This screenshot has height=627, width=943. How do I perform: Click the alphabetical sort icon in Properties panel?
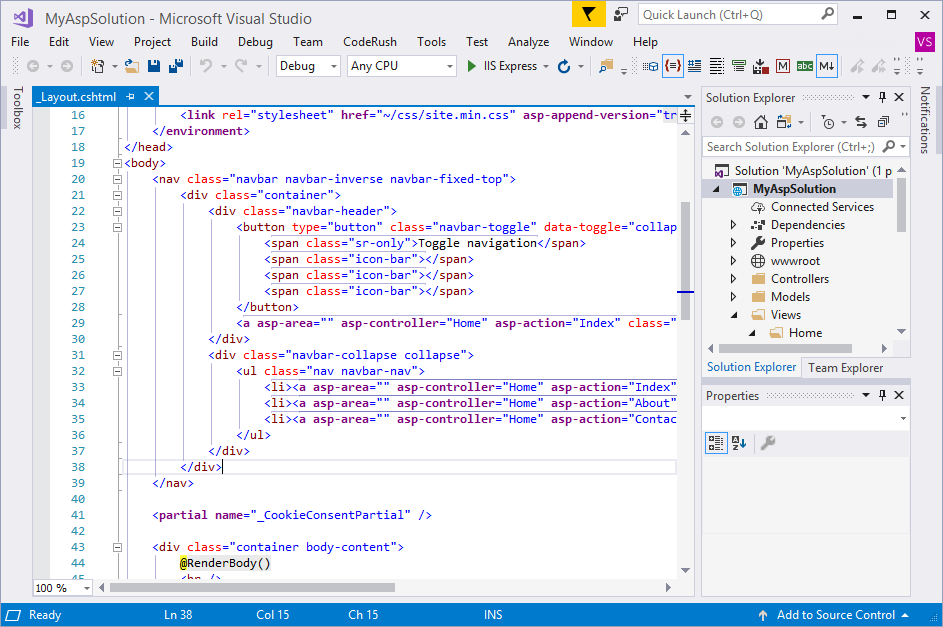pos(739,442)
